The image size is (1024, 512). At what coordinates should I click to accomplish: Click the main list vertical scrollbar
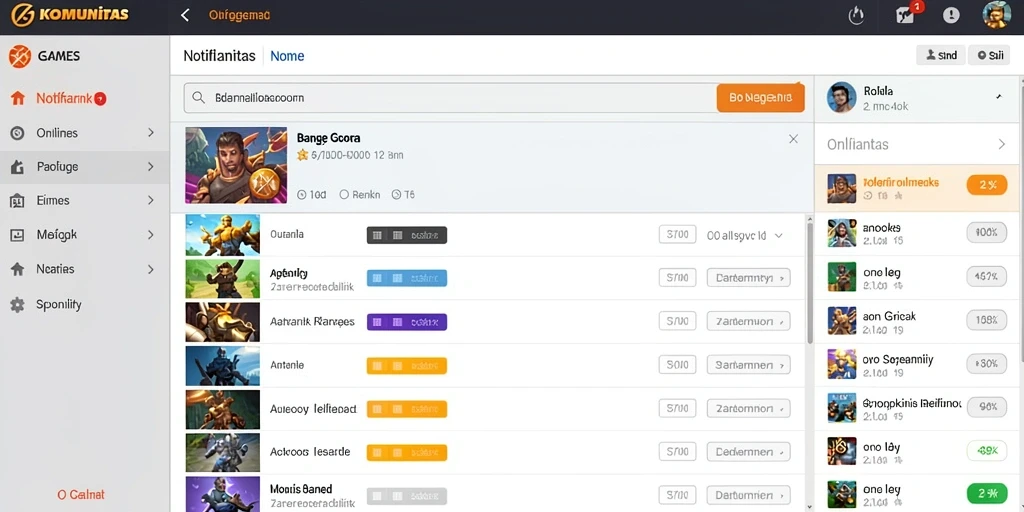pyautogui.click(x=810, y=283)
